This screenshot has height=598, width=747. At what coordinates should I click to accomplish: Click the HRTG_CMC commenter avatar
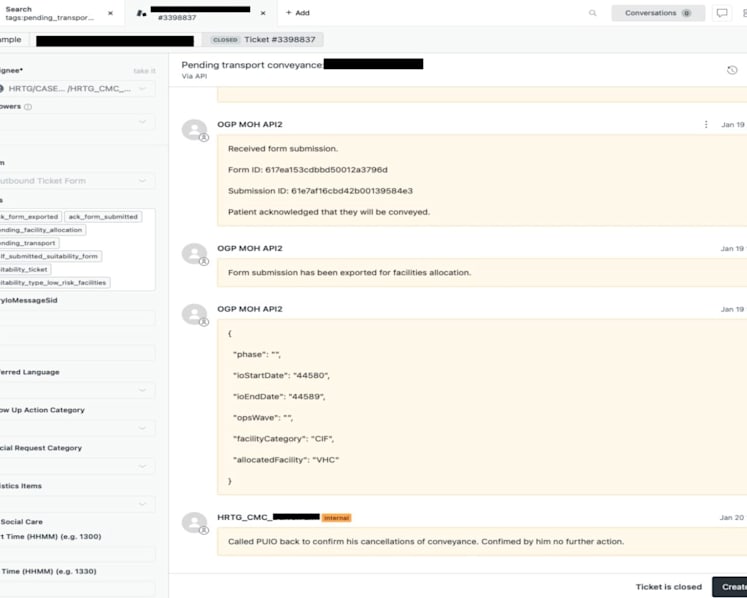pos(194,523)
